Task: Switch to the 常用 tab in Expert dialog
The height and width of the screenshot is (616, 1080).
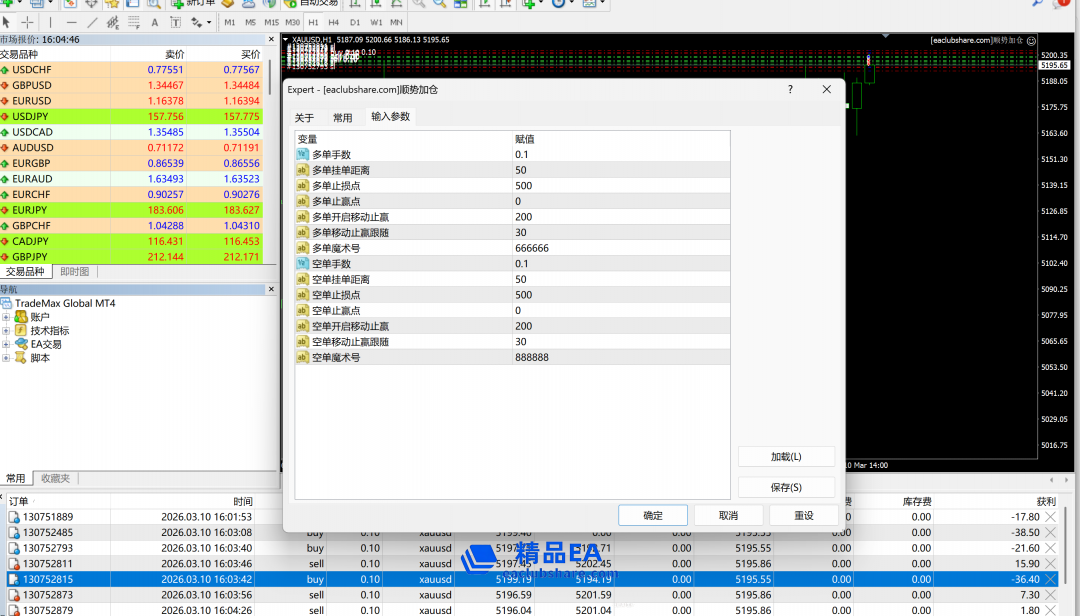Action: coord(342,117)
